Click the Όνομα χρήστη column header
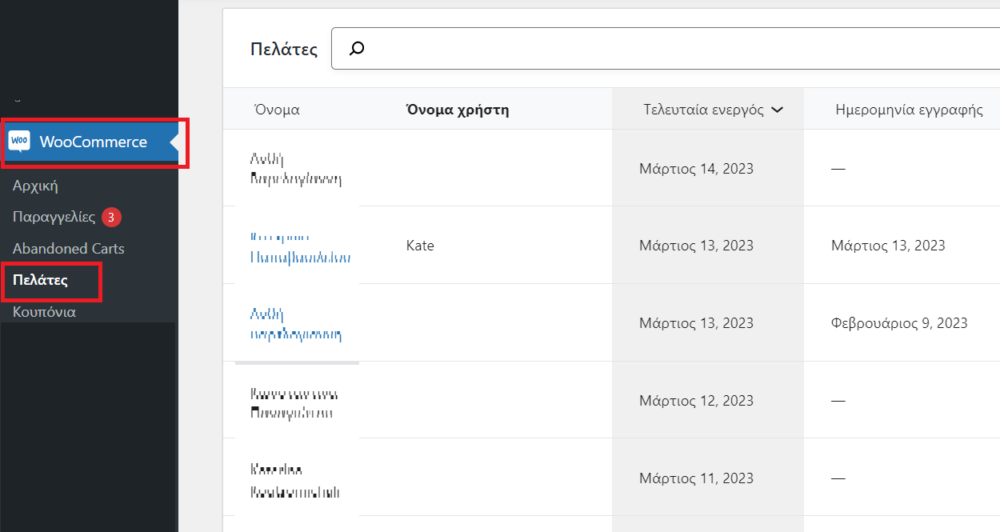Image resolution: width=1000 pixels, height=532 pixels. (x=457, y=110)
